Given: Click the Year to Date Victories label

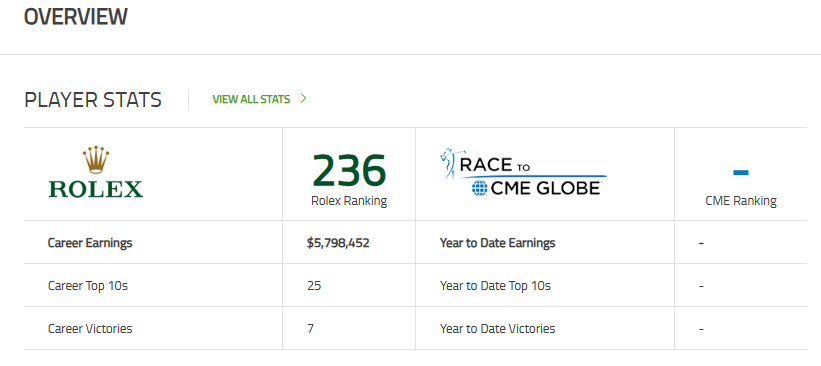Looking at the screenshot, I should (497, 329).
